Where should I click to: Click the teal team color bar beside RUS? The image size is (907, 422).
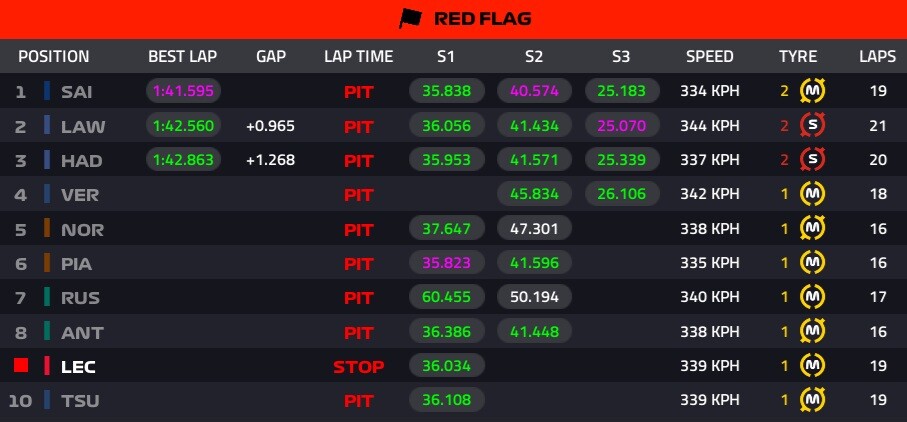[x=47, y=297]
